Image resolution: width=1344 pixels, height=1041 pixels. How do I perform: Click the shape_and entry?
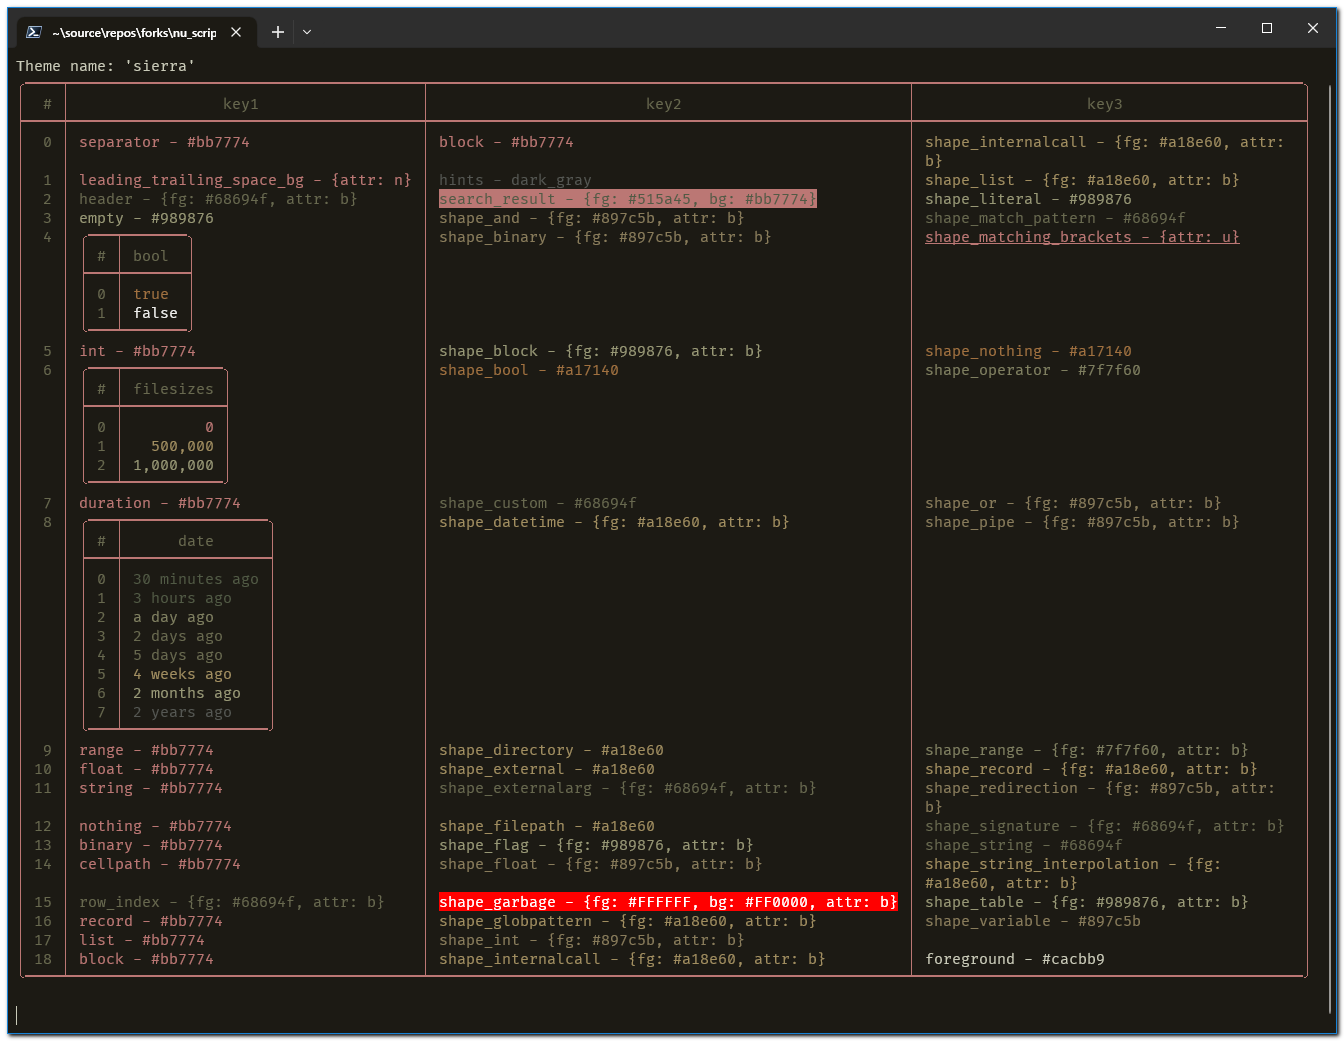pos(592,218)
